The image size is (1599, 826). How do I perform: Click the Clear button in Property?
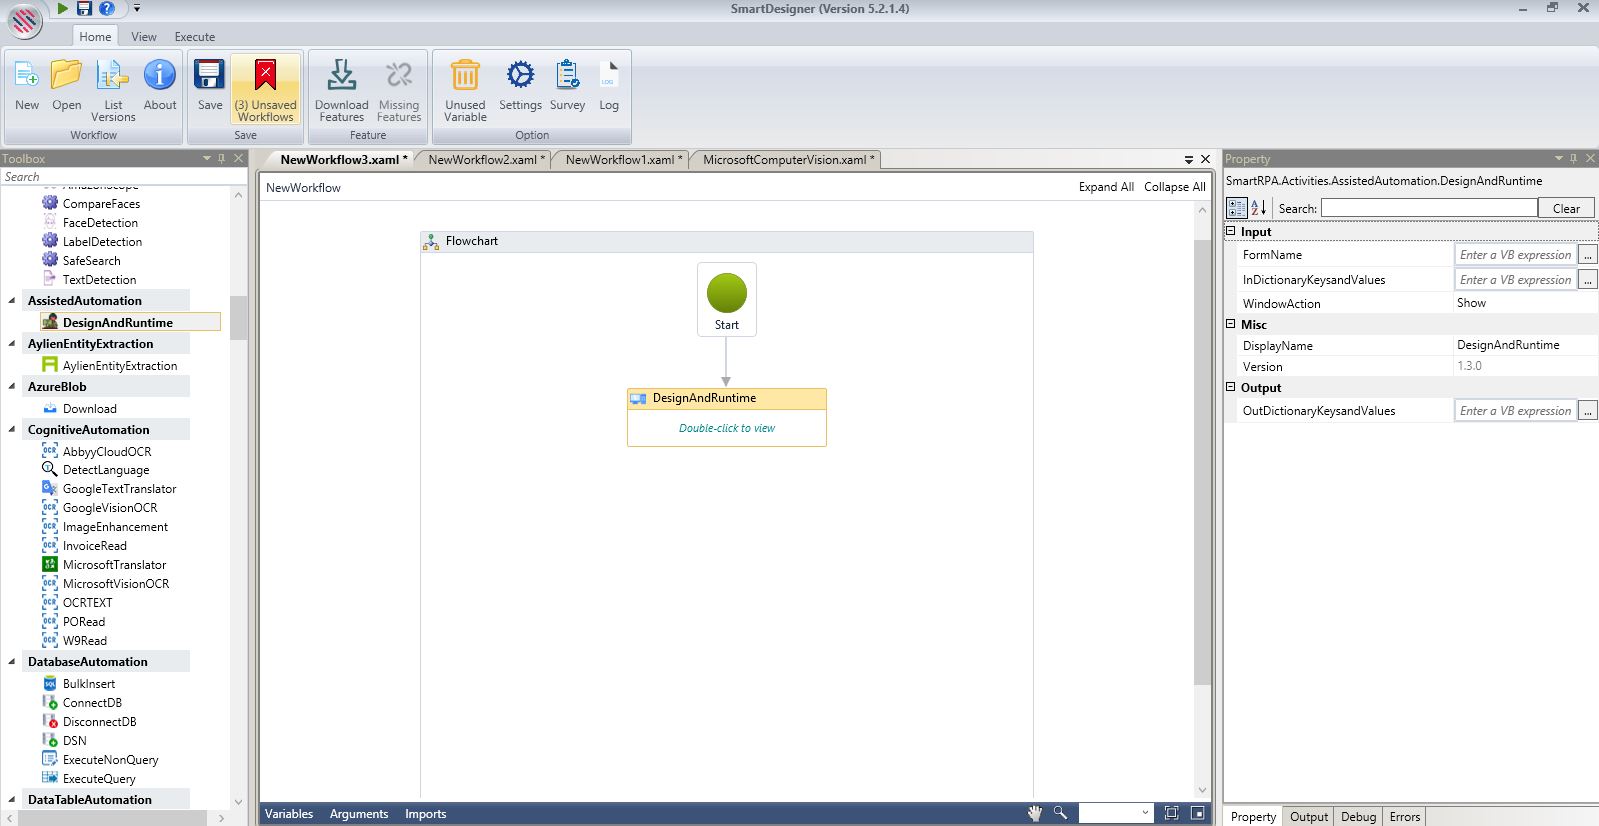coord(1566,208)
